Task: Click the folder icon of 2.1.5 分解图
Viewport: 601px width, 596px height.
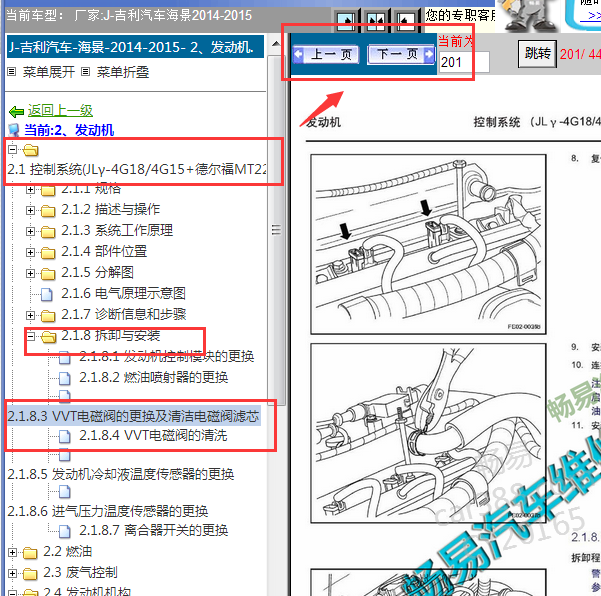Action: pos(48,274)
